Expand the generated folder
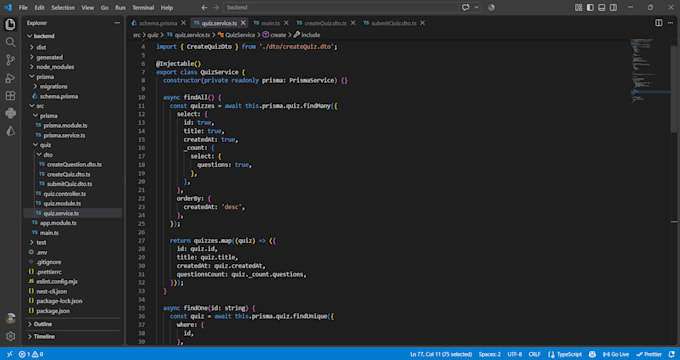This screenshot has height=360, width=680. point(49,57)
